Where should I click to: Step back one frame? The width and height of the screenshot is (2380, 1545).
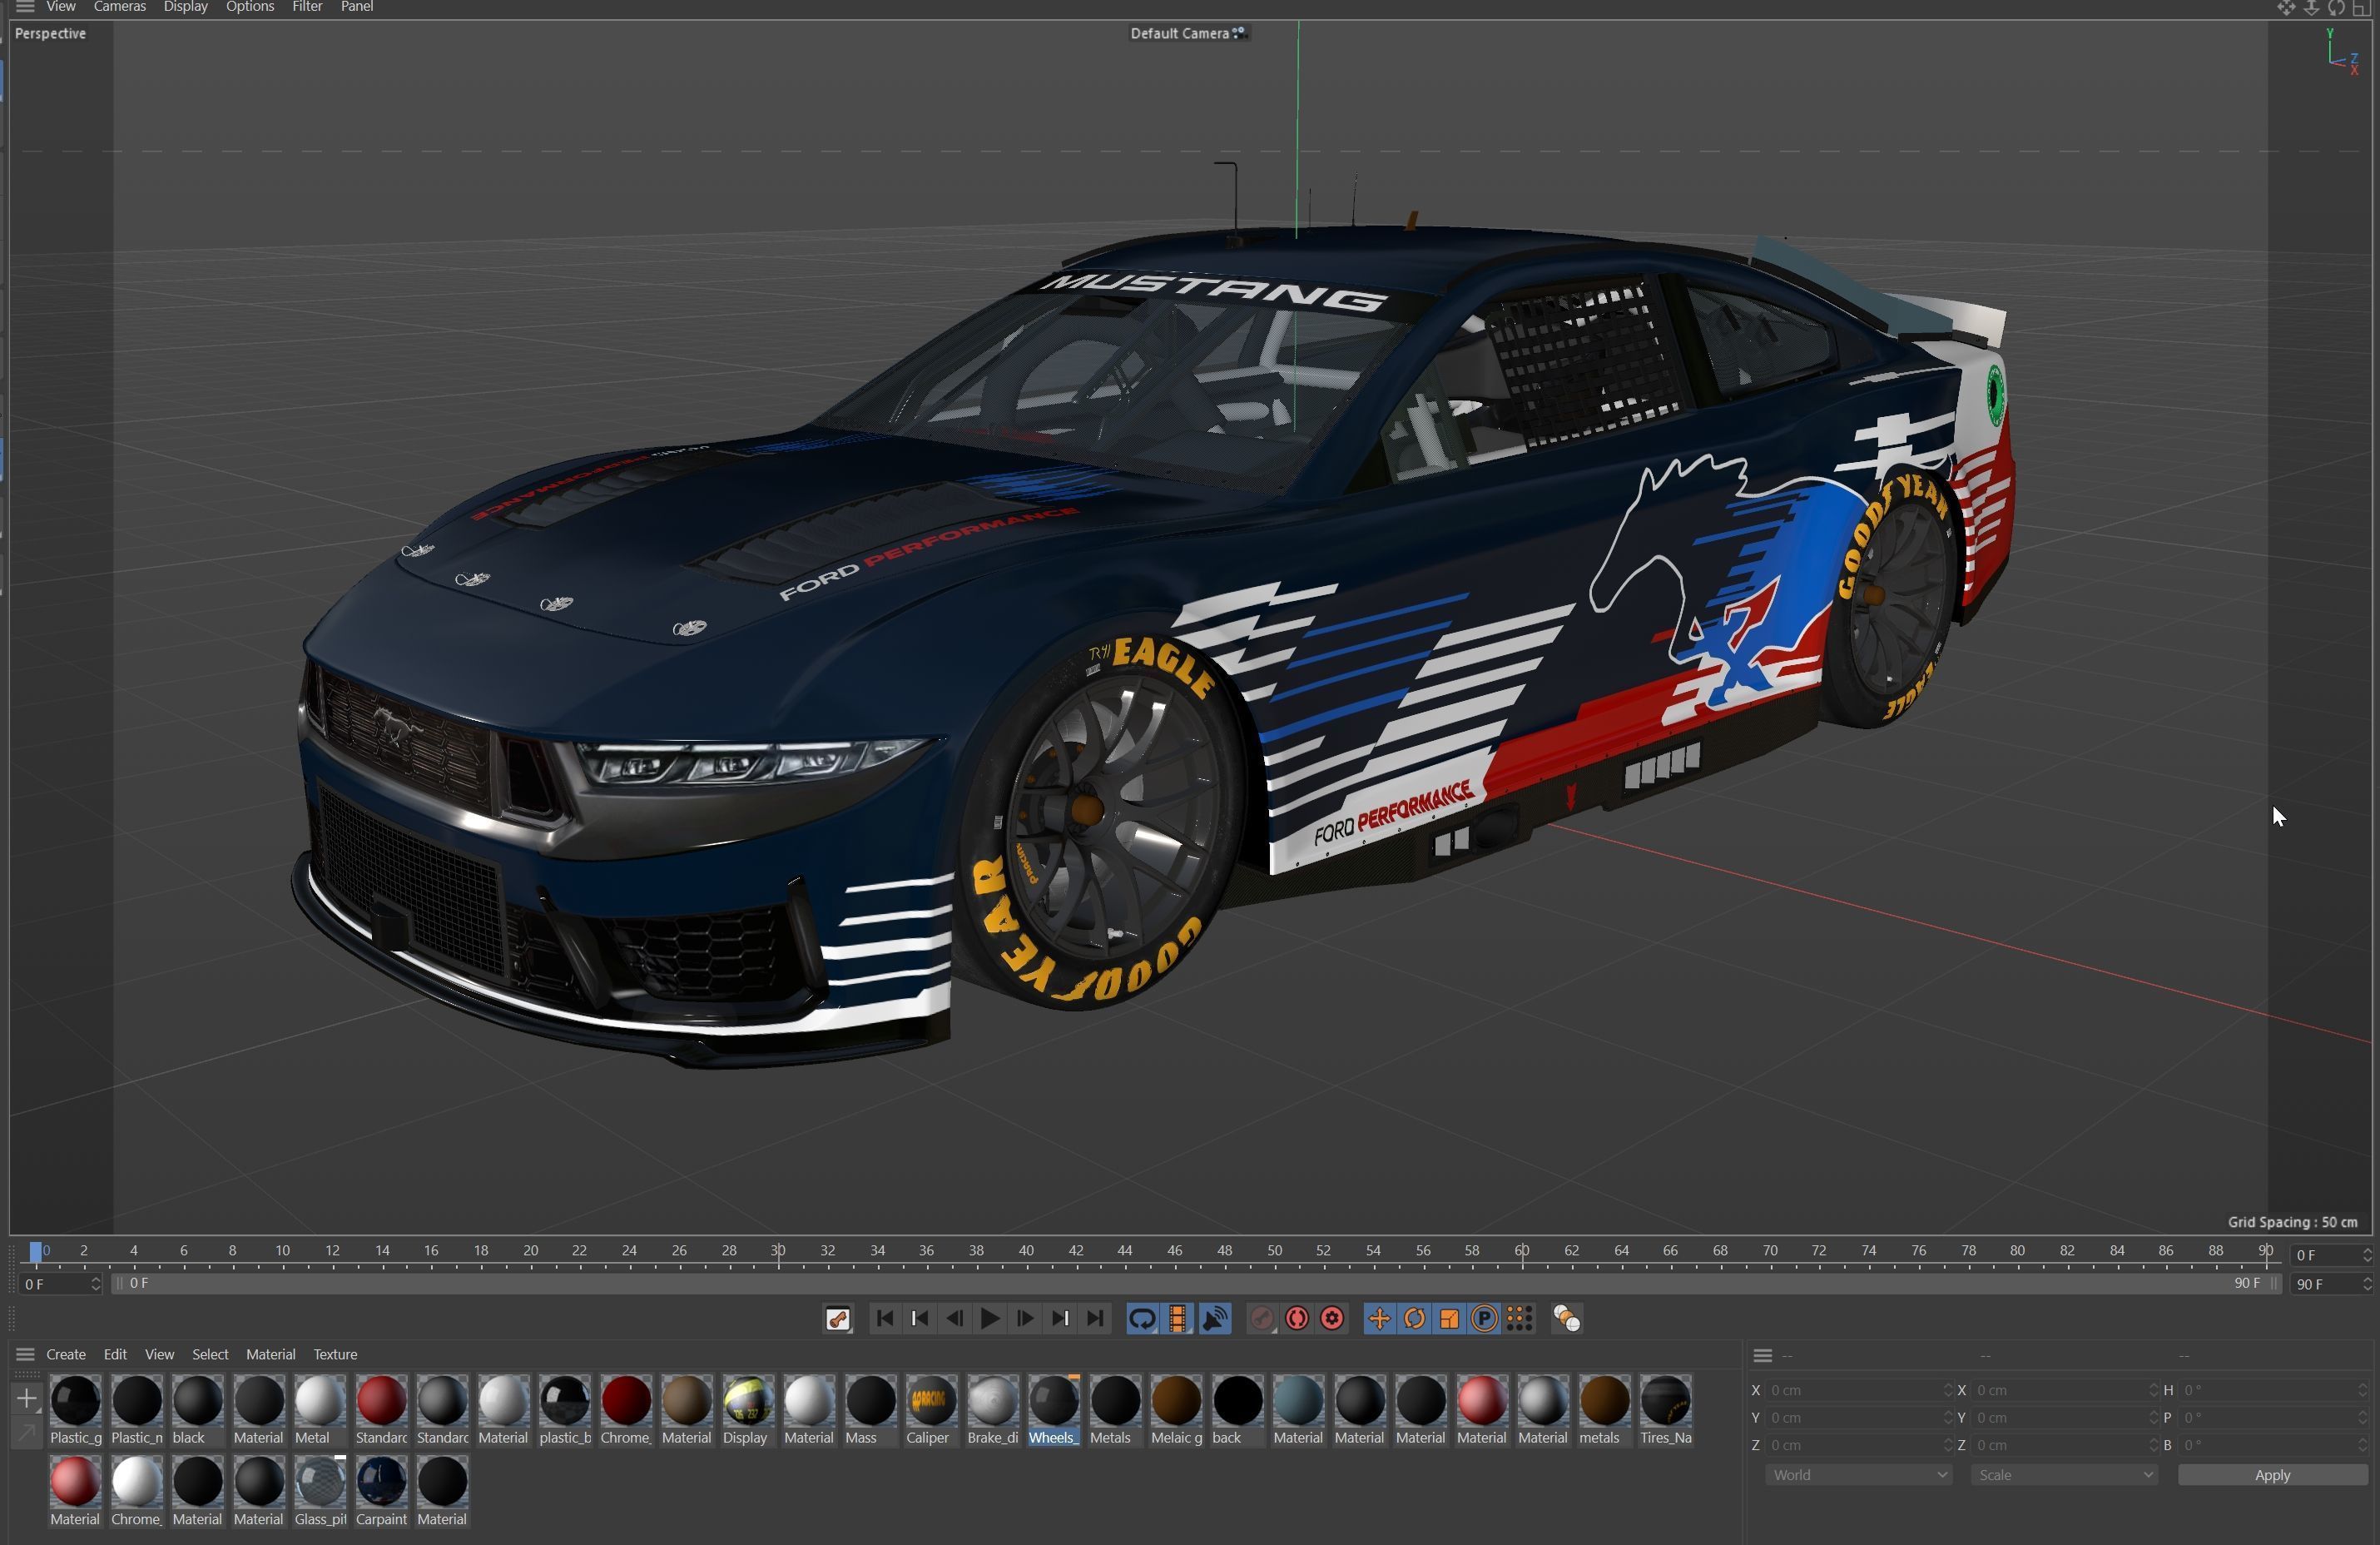click(x=955, y=1319)
